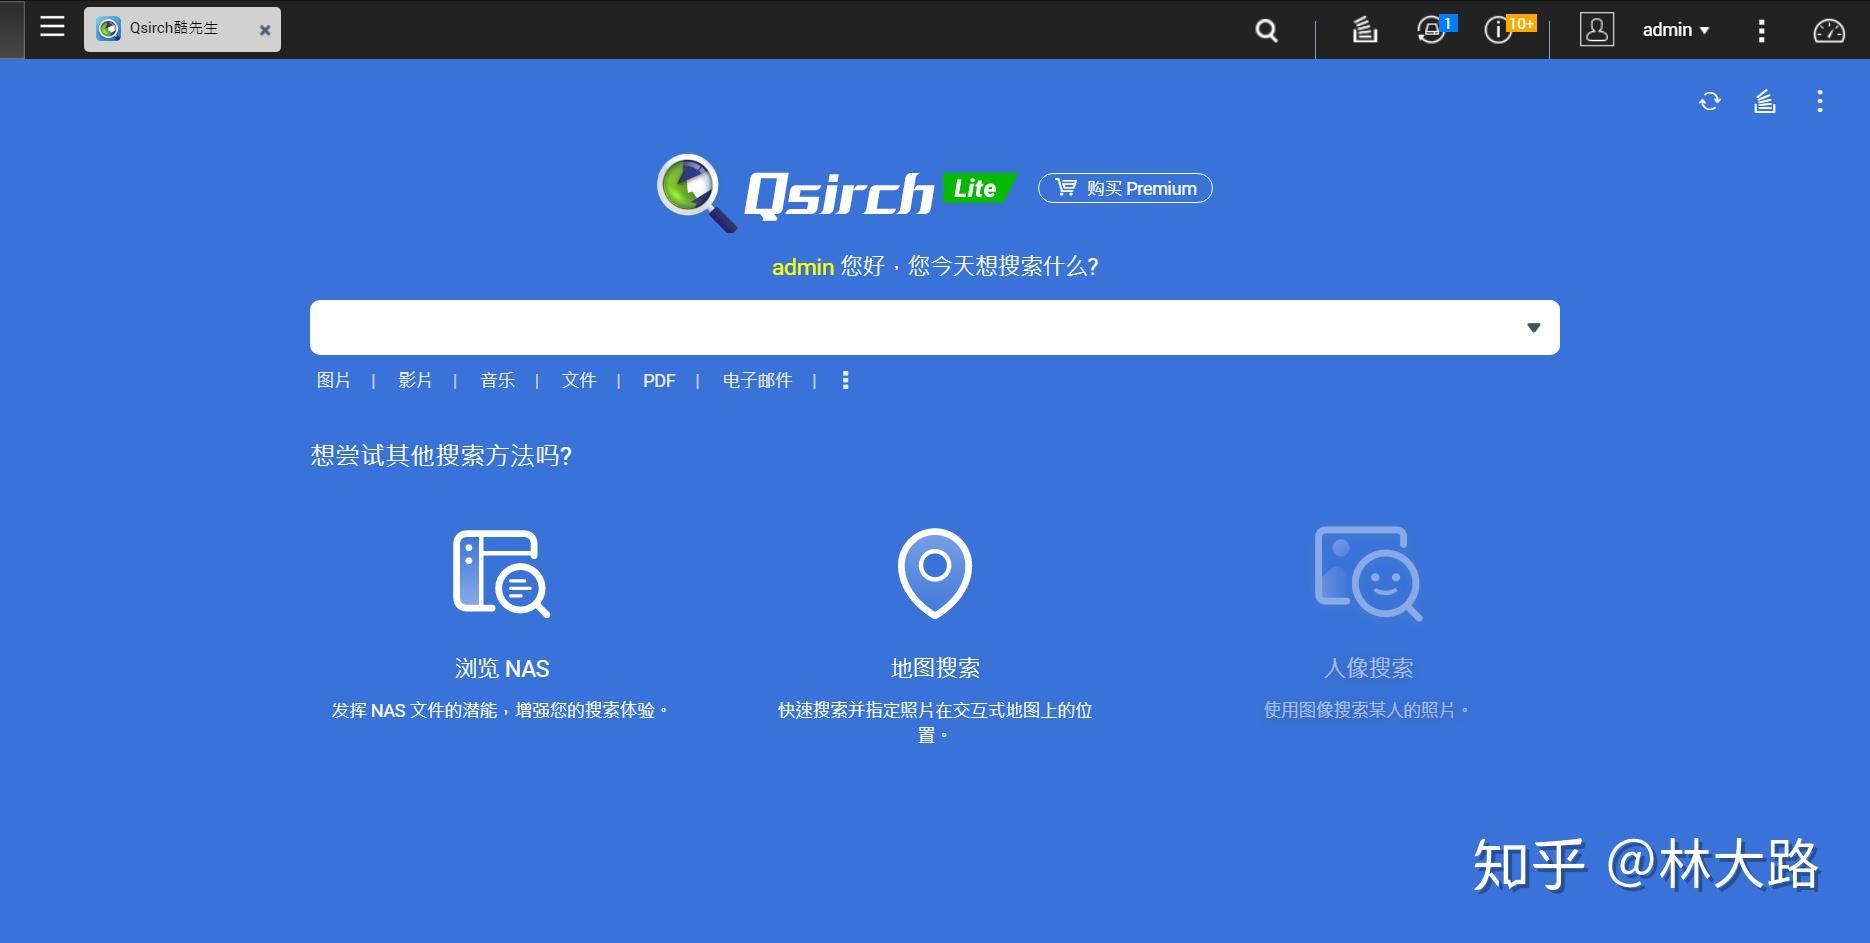Click the 地图搜索 map pin icon
The width and height of the screenshot is (1870, 943).
(935, 573)
